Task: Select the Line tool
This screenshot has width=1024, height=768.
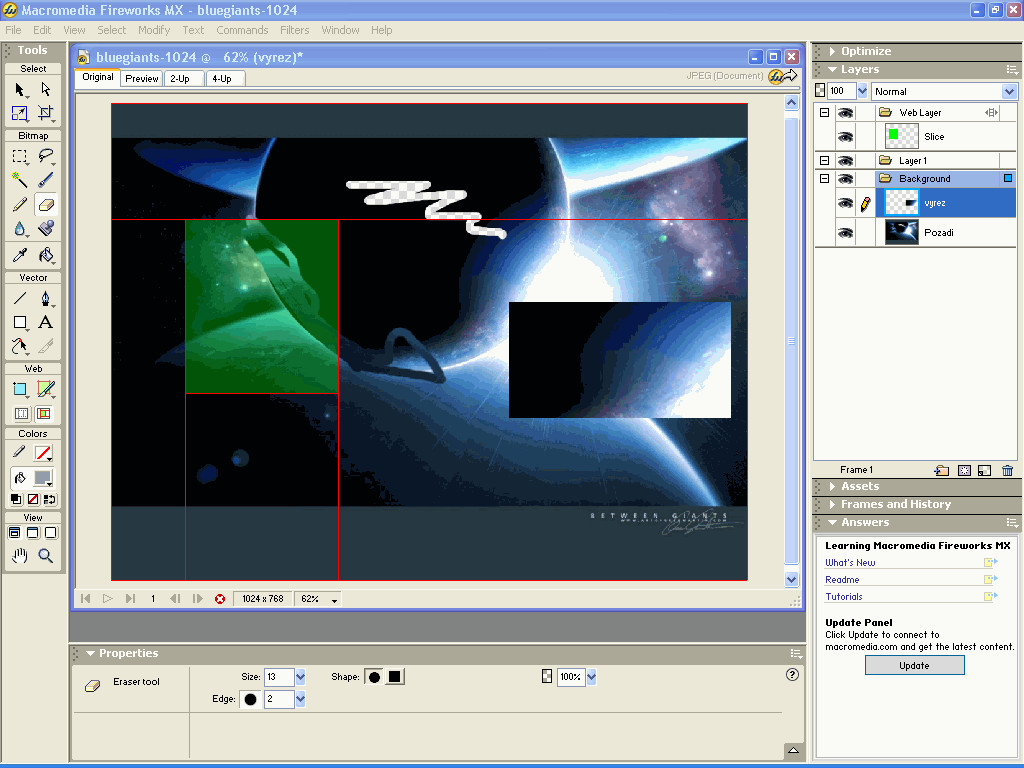Action: coord(20,298)
